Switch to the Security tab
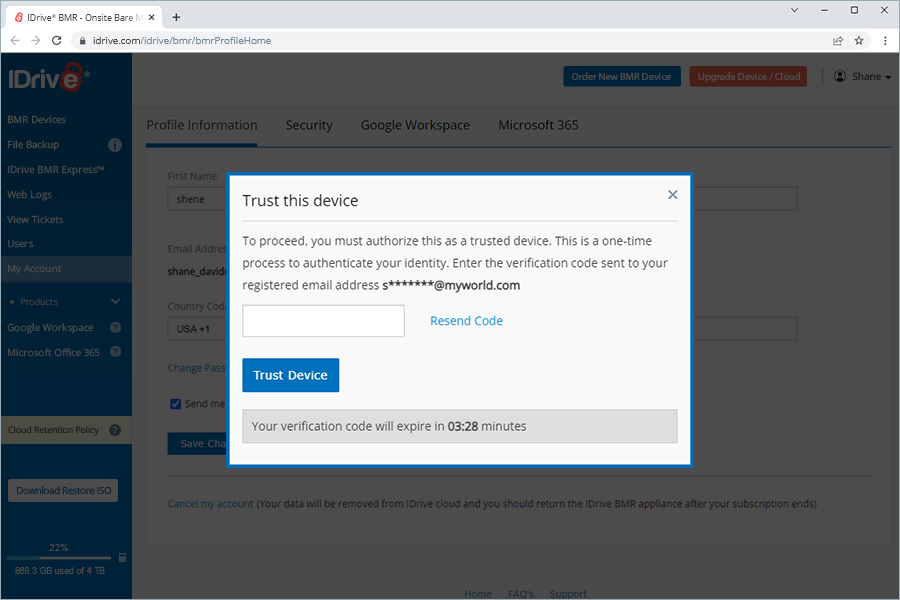 pos(309,125)
